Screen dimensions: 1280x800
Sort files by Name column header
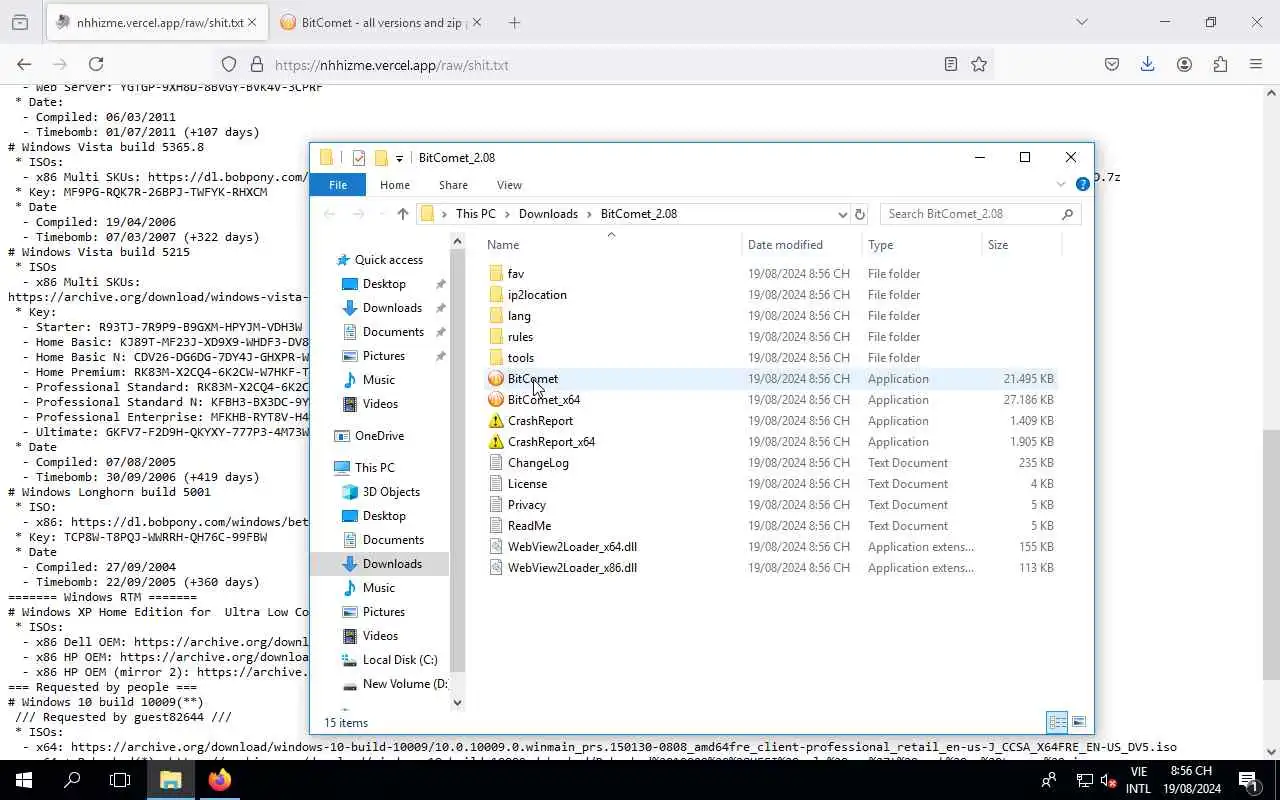coord(612,245)
